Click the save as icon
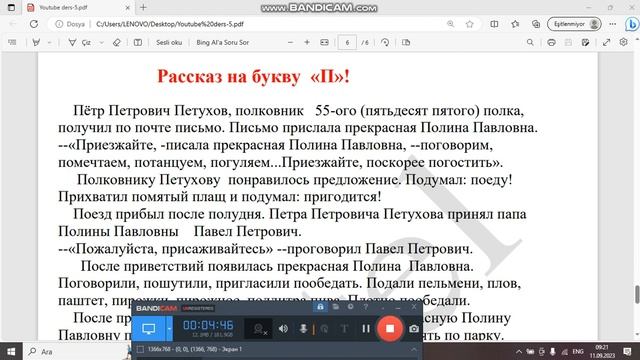 click(585, 42)
